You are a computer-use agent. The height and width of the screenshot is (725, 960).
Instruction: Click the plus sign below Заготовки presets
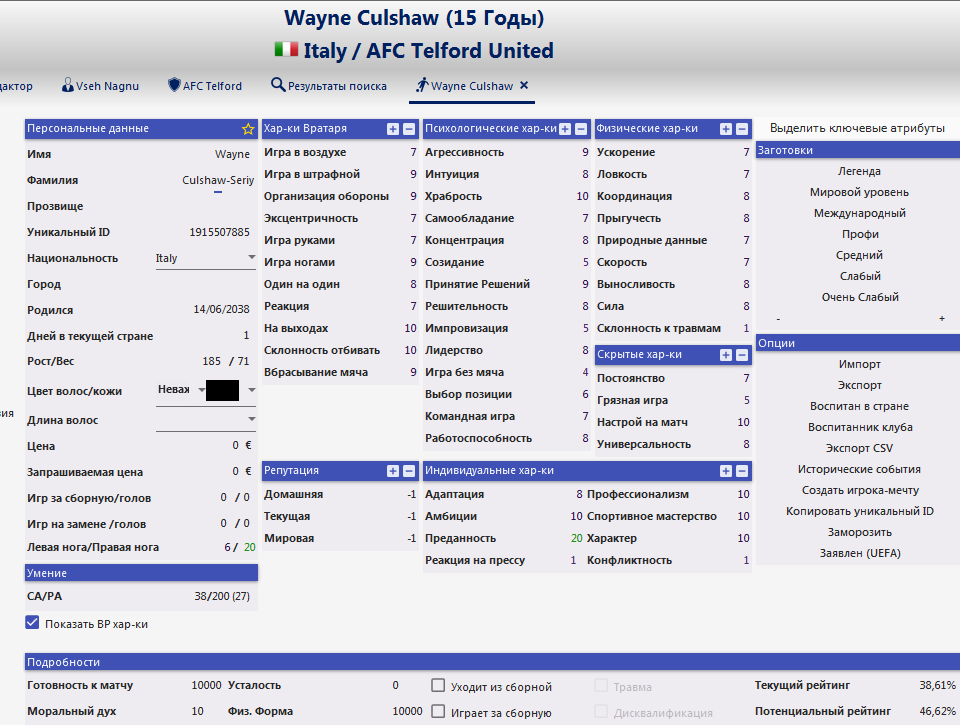[x=942, y=318]
